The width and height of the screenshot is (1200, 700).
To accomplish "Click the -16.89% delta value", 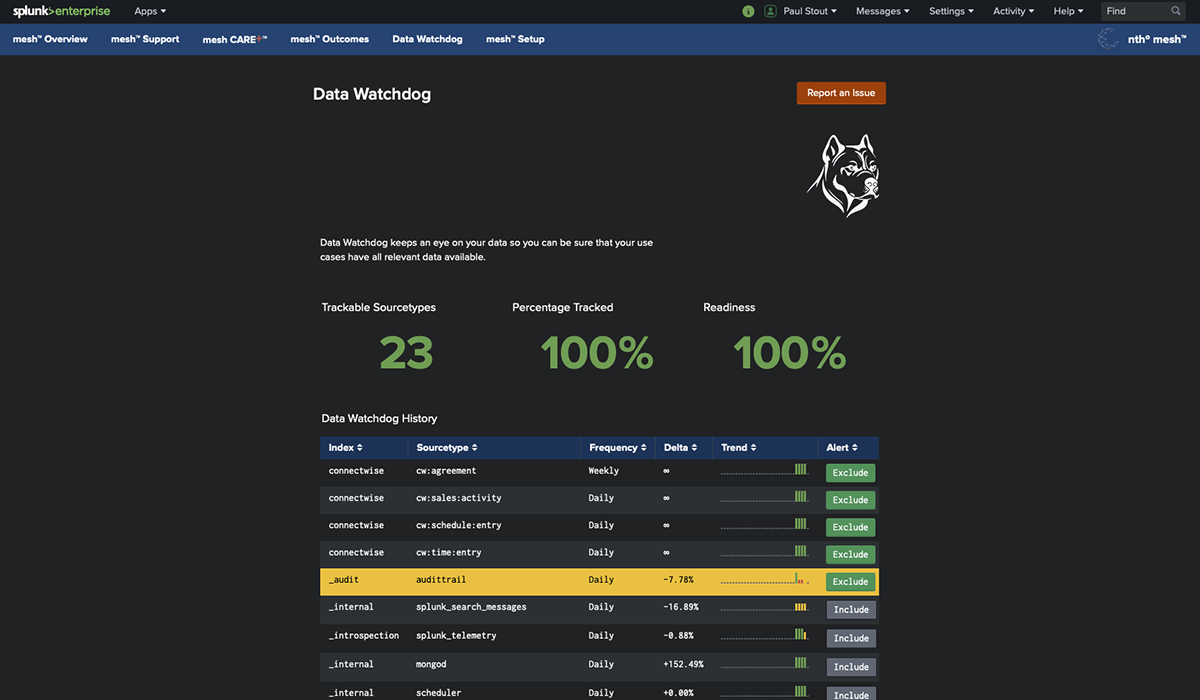I will tap(681, 606).
